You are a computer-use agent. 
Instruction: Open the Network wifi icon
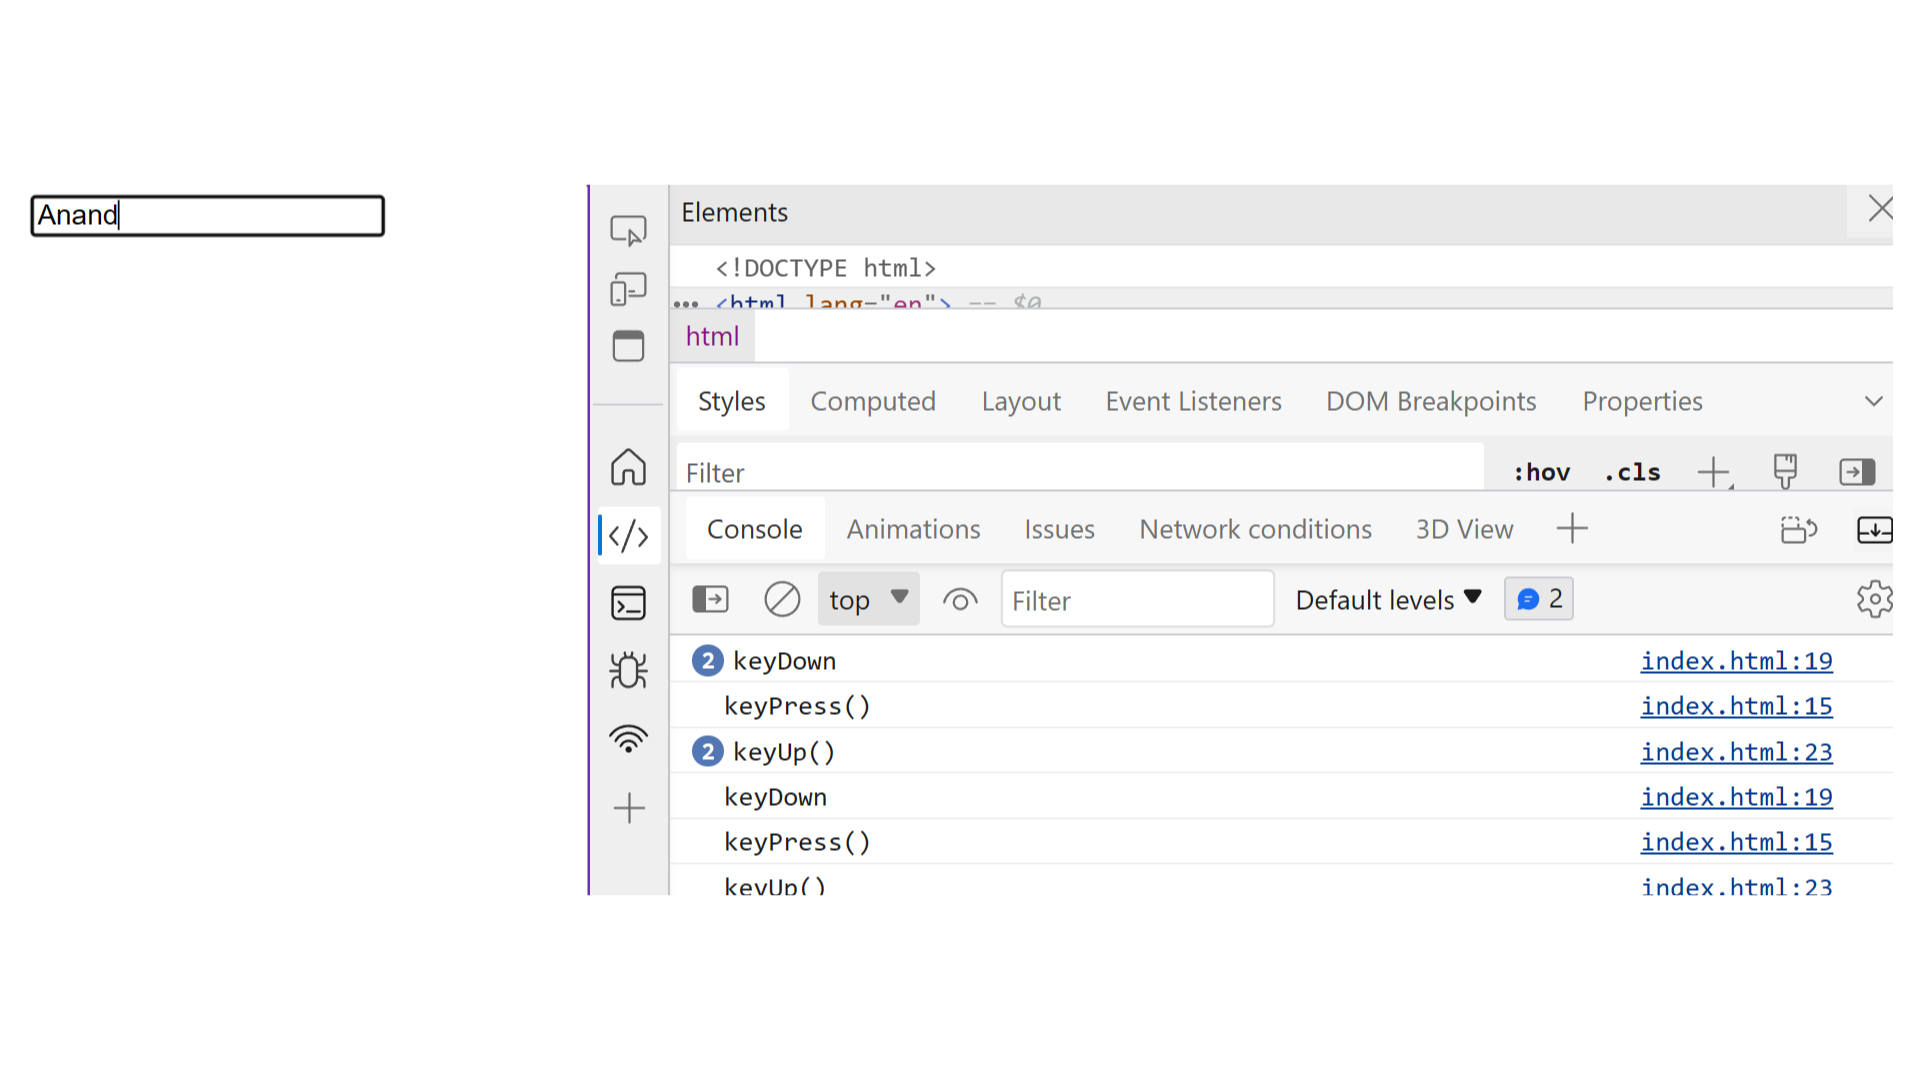(628, 739)
